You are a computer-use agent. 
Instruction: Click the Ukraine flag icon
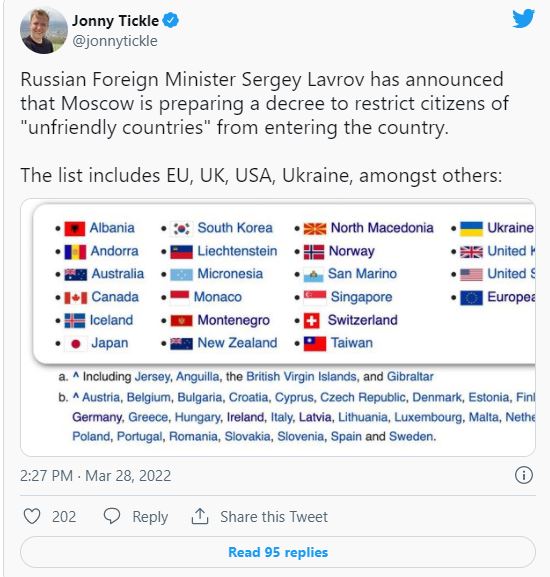pyautogui.click(x=471, y=229)
